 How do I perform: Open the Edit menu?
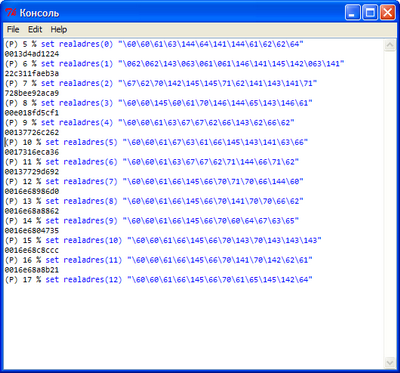coord(35,30)
